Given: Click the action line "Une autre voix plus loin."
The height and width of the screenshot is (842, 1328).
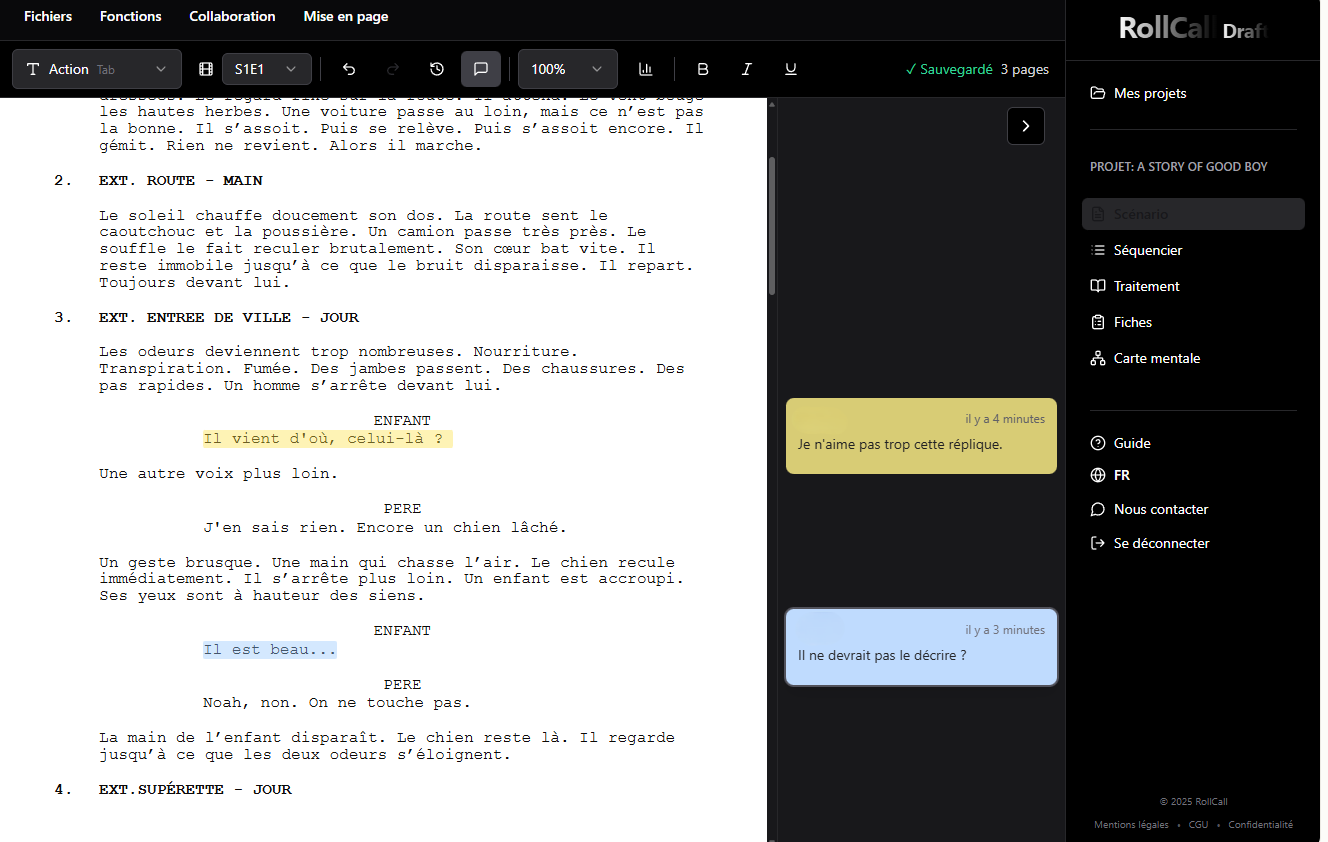Looking at the screenshot, I should [x=218, y=474].
